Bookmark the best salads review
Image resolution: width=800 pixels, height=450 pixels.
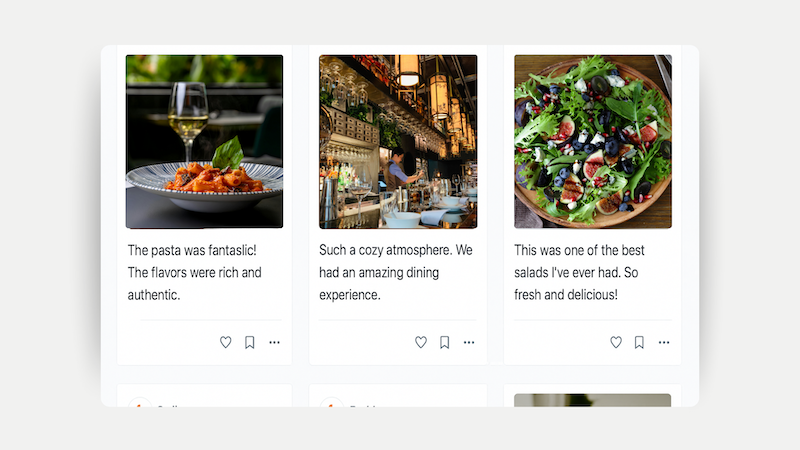(640, 342)
